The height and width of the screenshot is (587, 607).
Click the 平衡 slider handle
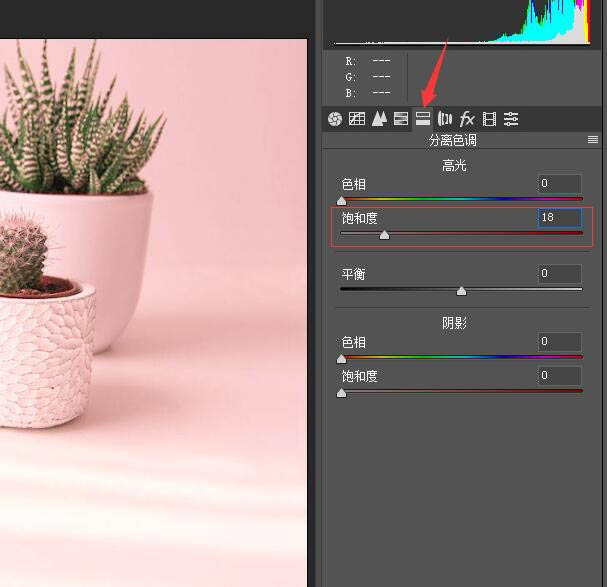click(461, 291)
